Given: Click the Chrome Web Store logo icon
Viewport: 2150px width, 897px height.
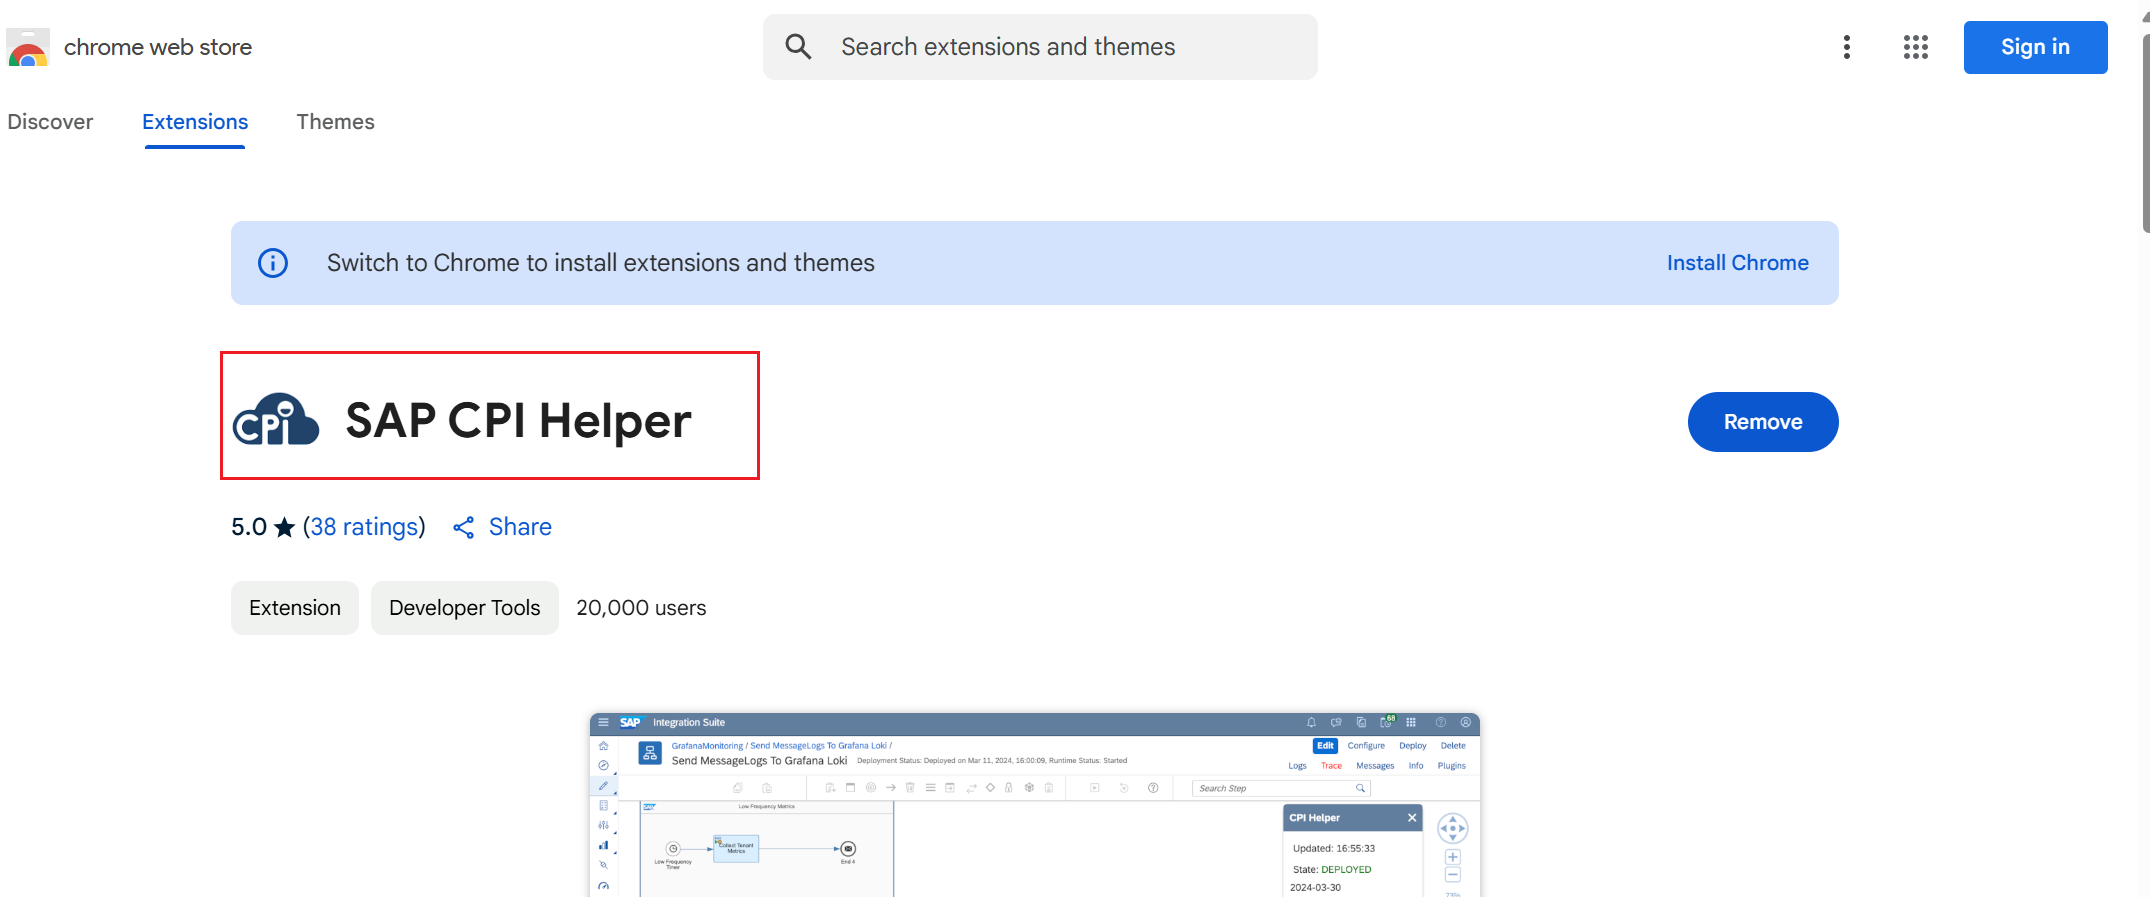Looking at the screenshot, I should [28, 47].
